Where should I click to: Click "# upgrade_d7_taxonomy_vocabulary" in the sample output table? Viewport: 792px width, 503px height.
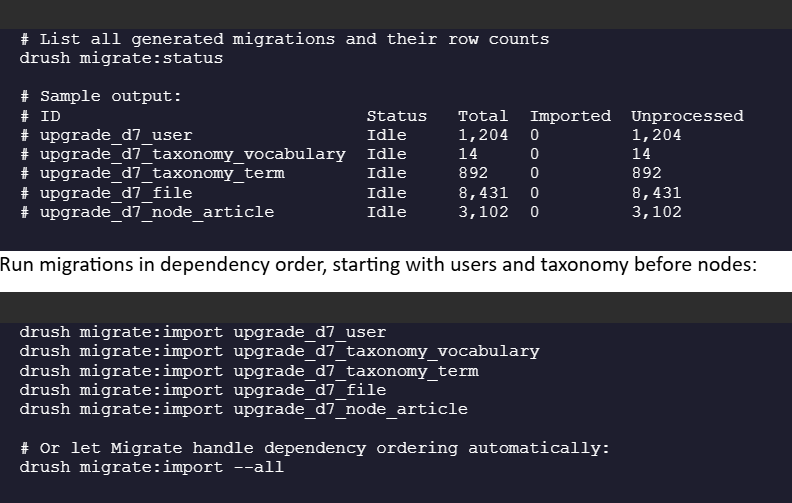[183, 154]
